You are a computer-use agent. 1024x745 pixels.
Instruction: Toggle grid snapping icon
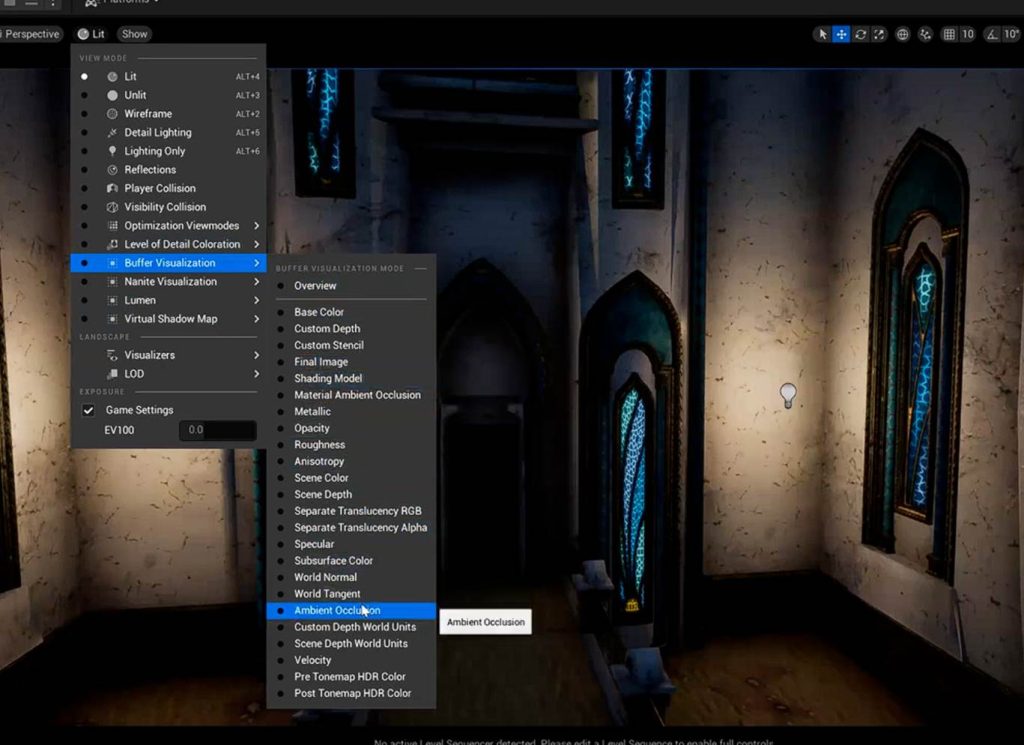click(949, 34)
